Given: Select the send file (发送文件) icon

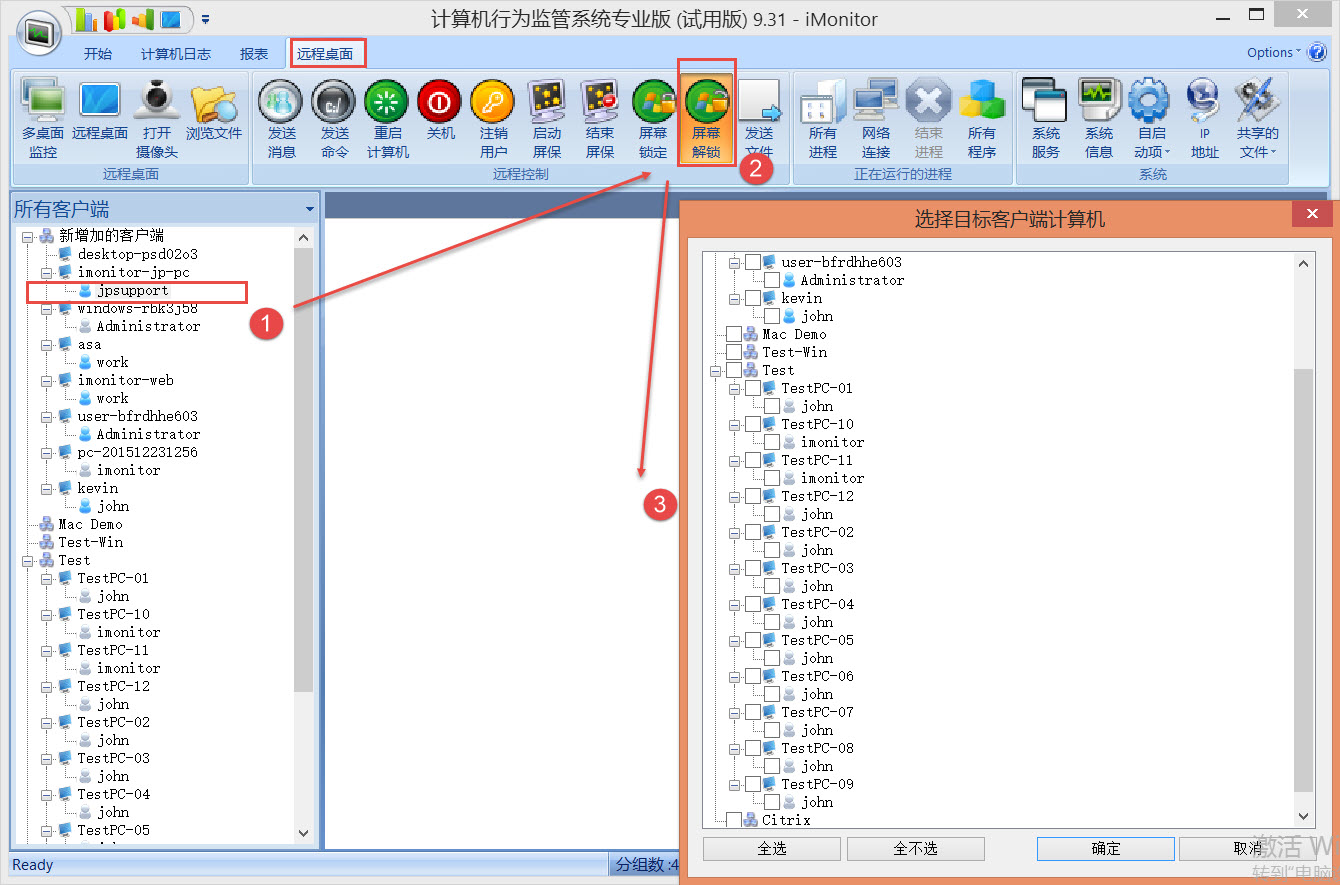Looking at the screenshot, I should (x=760, y=120).
